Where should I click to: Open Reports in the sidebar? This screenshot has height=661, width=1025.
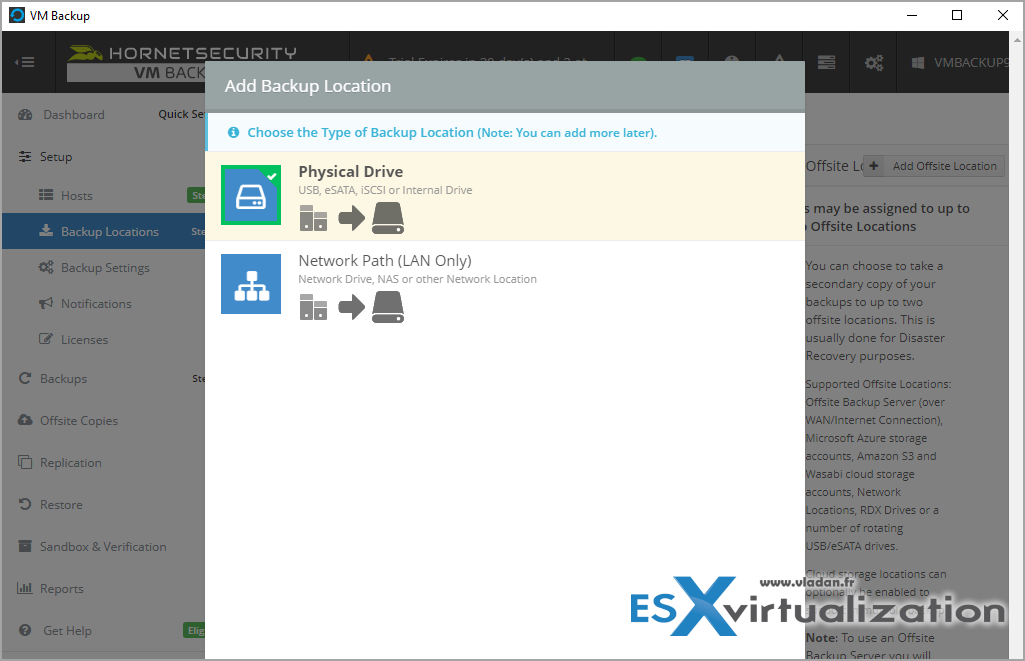[x=61, y=588]
